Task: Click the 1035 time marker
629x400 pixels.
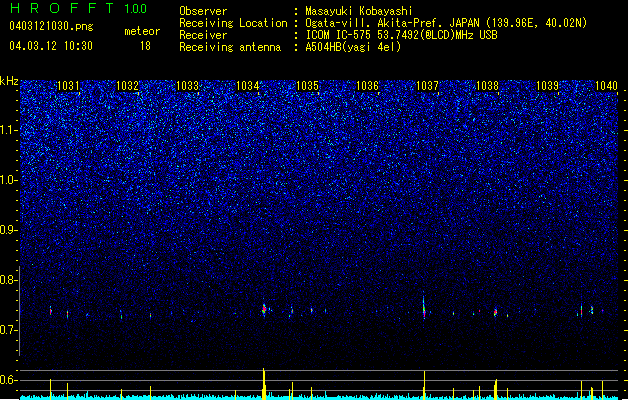Action: [307, 85]
